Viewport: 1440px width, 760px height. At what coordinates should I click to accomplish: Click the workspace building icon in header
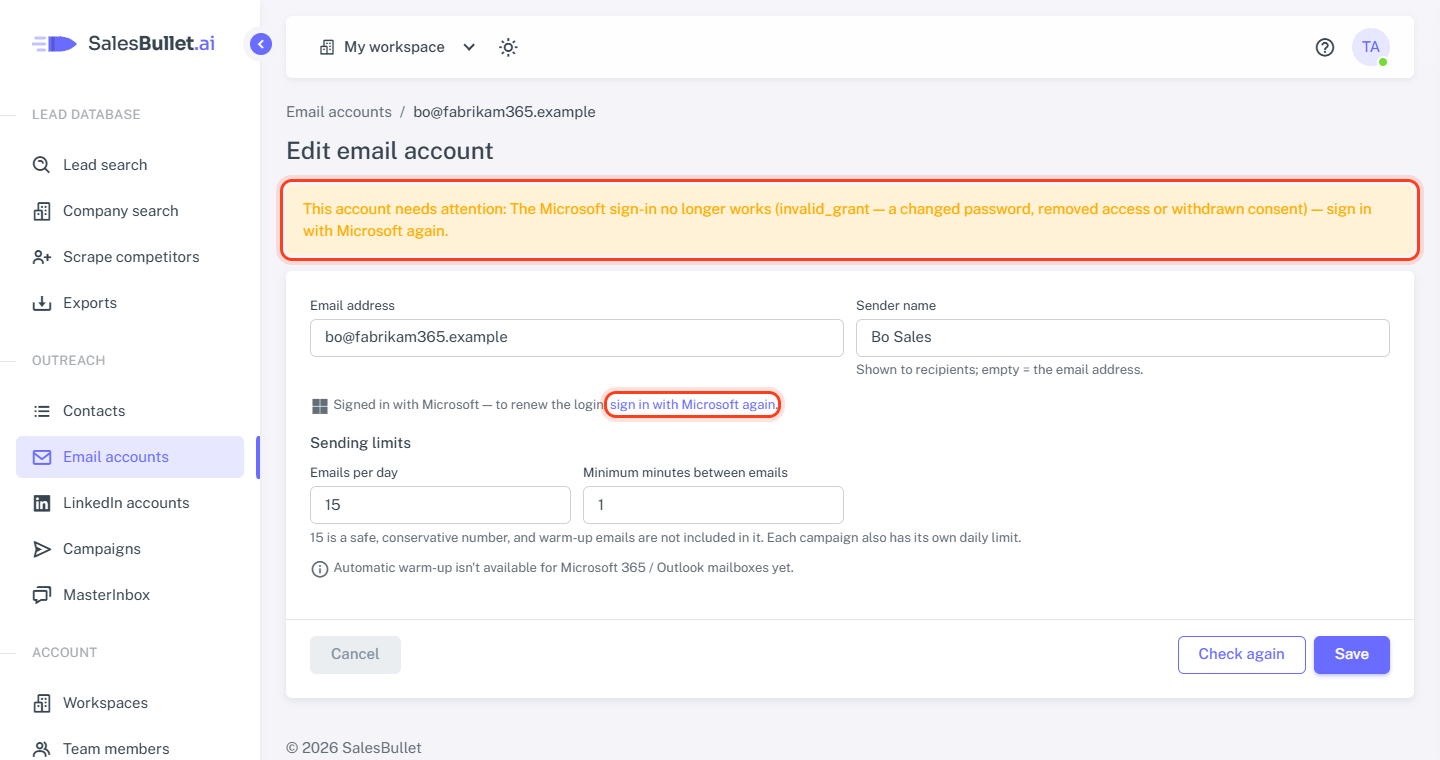[327, 47]
